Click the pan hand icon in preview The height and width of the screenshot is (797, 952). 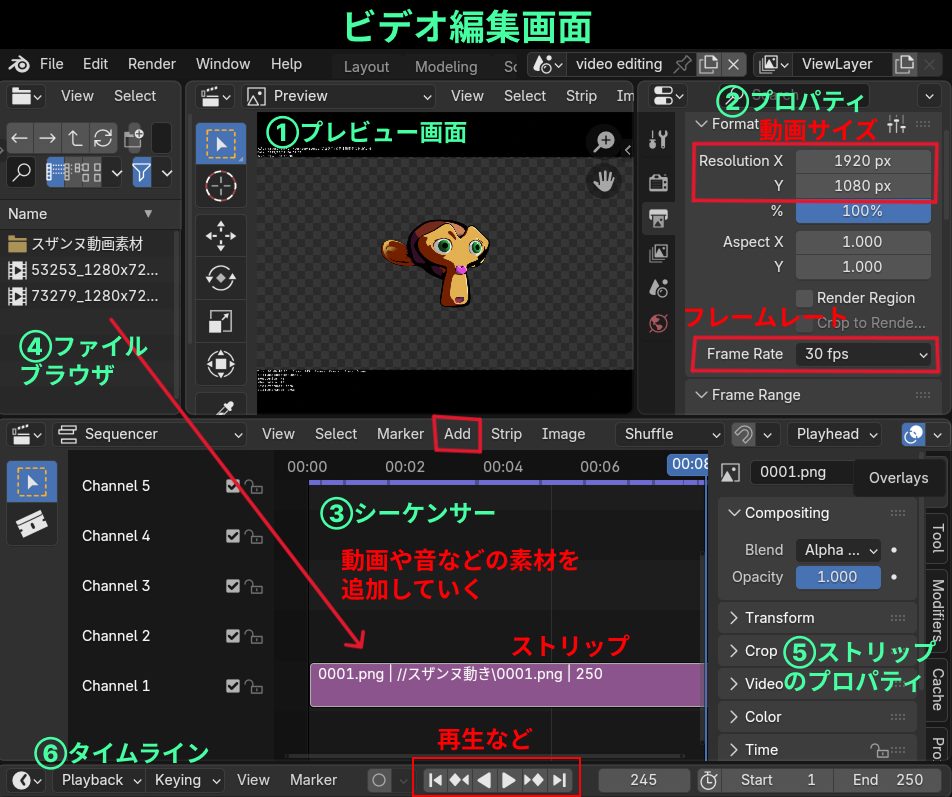(604, 181)
